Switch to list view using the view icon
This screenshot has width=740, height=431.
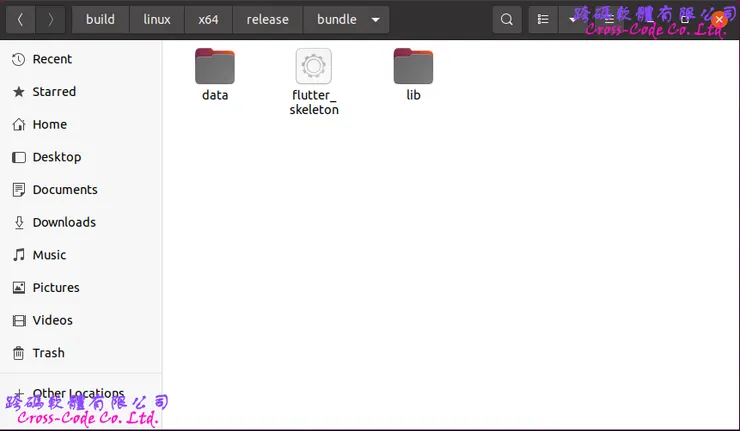[x=543, y=19]
